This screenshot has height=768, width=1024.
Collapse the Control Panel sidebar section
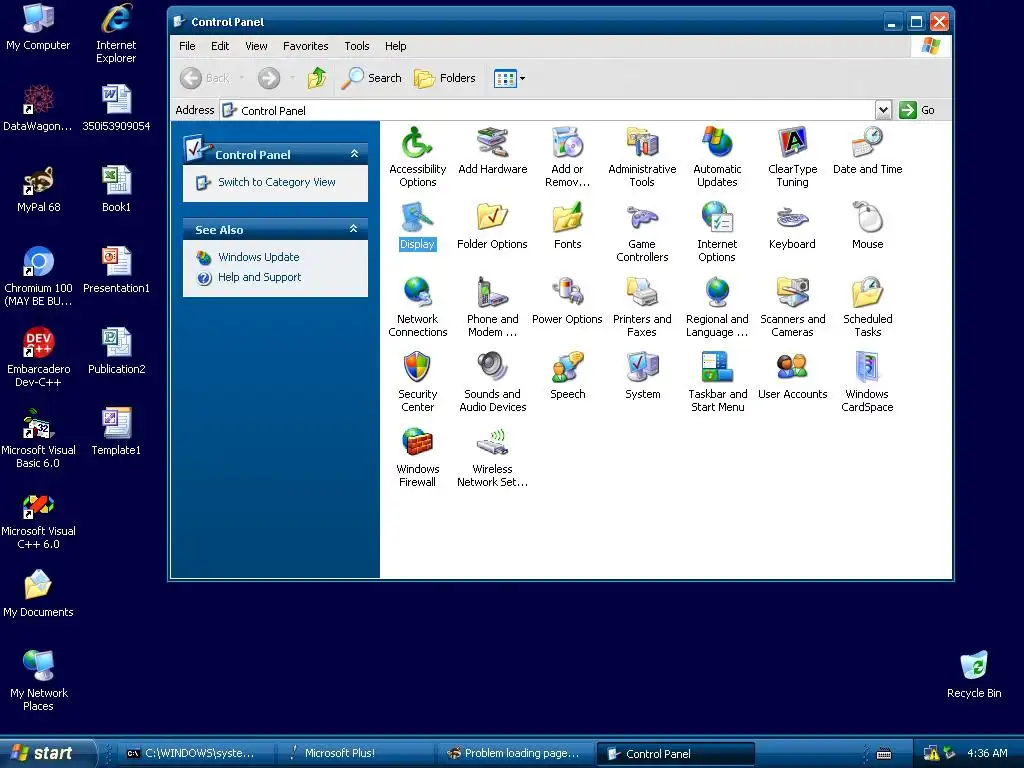pos(354,153)
